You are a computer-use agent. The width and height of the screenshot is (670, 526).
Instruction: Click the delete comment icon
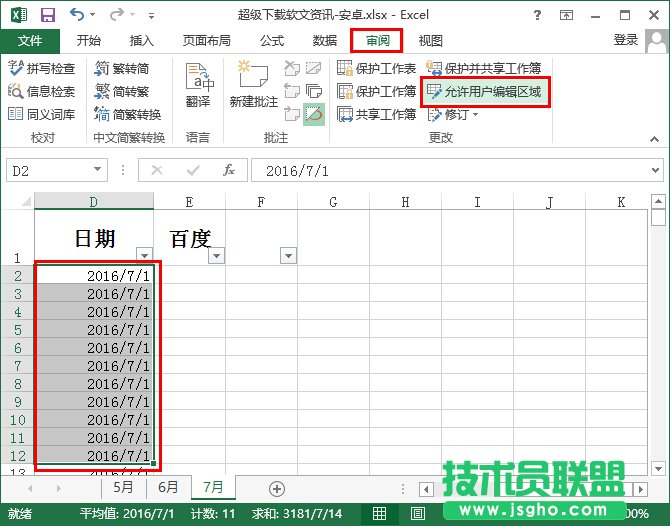point(292,68)
